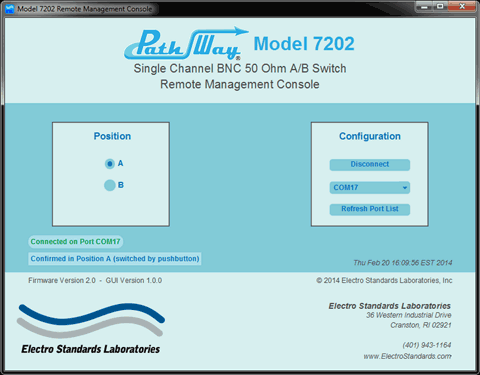The image size is (480, 375).
Task: Open the COM17 port dropdown
Action: tap(370, 187)
